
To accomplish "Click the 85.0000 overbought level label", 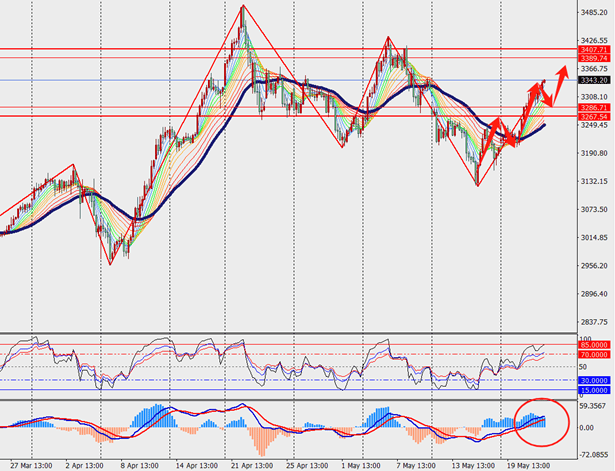I will tap(594, 344).
